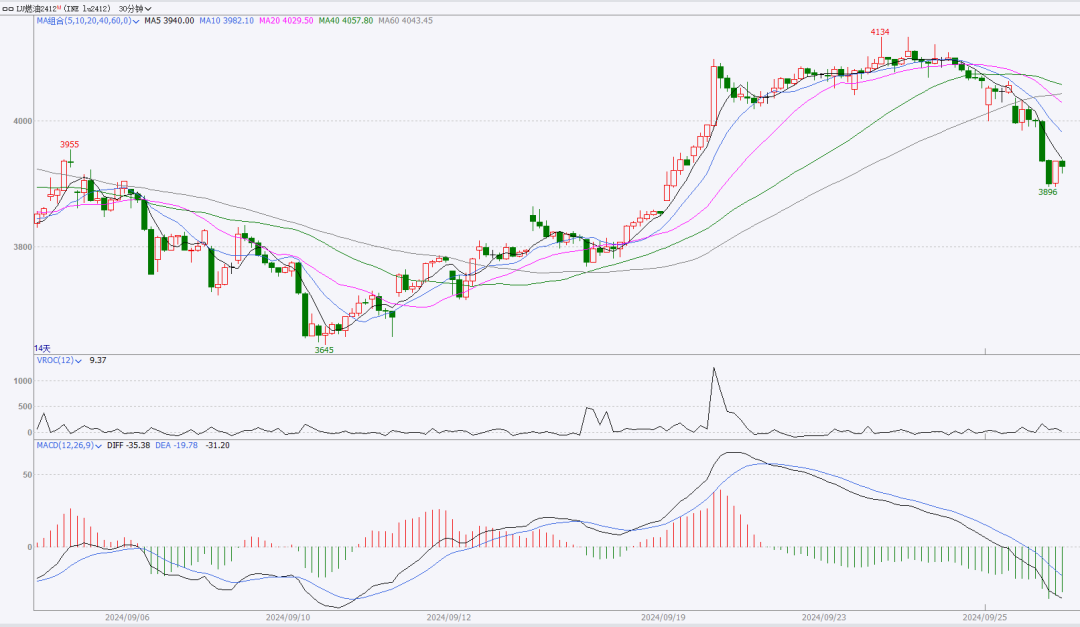Image resolution: width=1080 pixels, height=627 pixels.
Task: Click the MA40 4057.80 value
Action: pyautogui.click(x=346, y=21)
